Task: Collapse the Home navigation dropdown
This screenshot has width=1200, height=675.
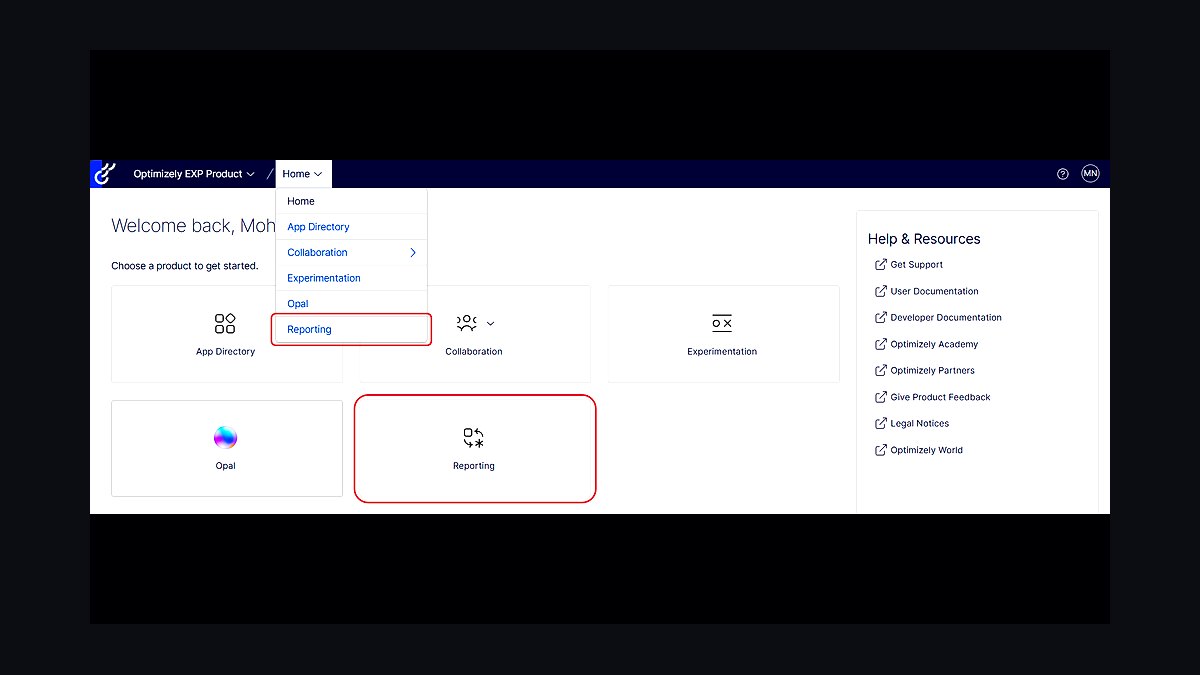Action: (x=302, y=174)
